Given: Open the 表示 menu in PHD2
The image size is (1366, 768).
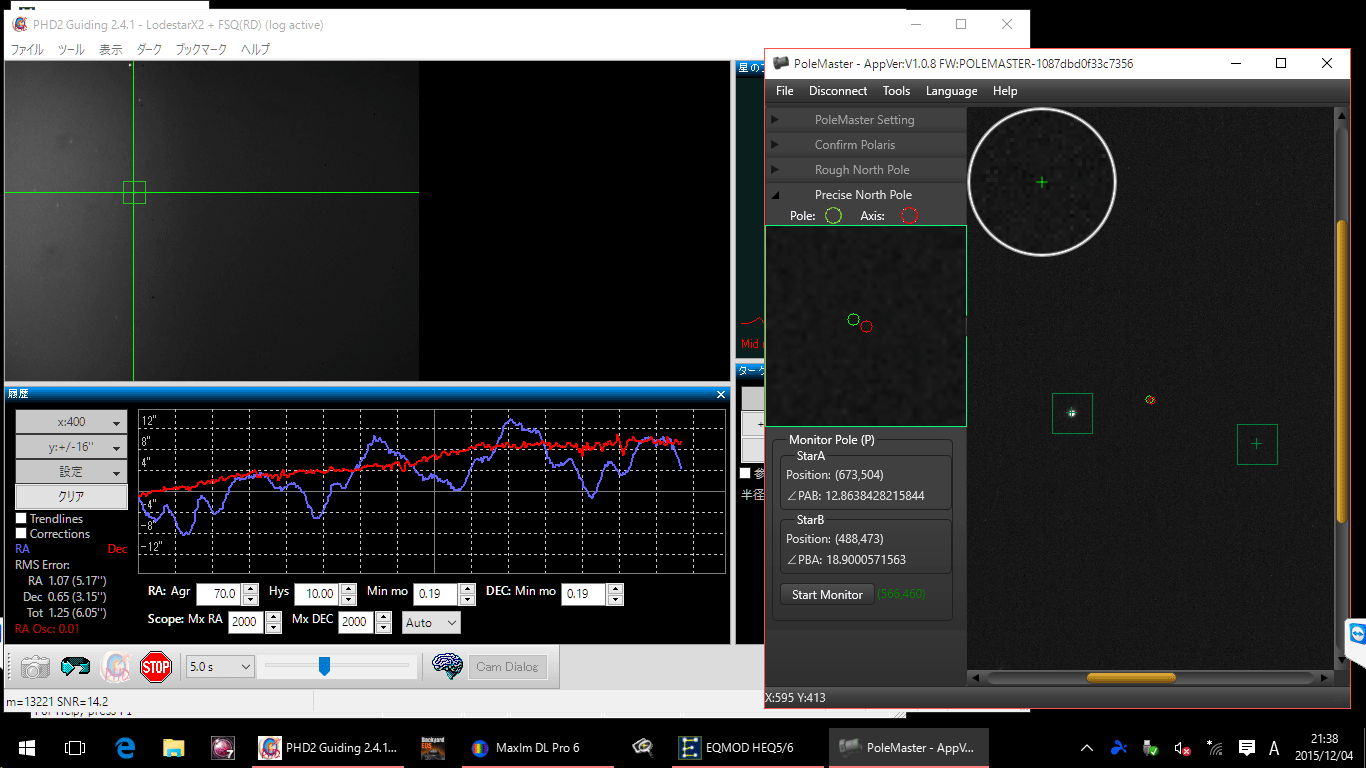Looking at the screenshot, I should [110, 49].
